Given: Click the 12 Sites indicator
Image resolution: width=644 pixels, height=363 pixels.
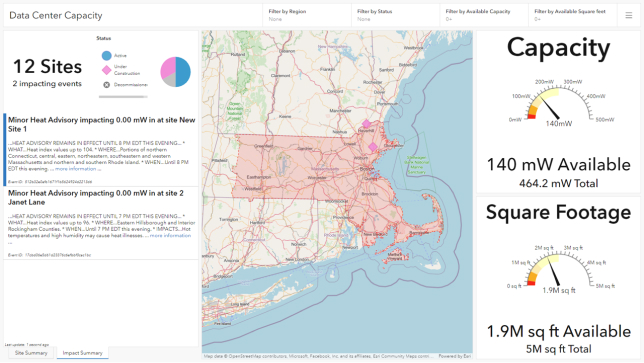Looking at the screenshot, I should (x=47, y=67).
